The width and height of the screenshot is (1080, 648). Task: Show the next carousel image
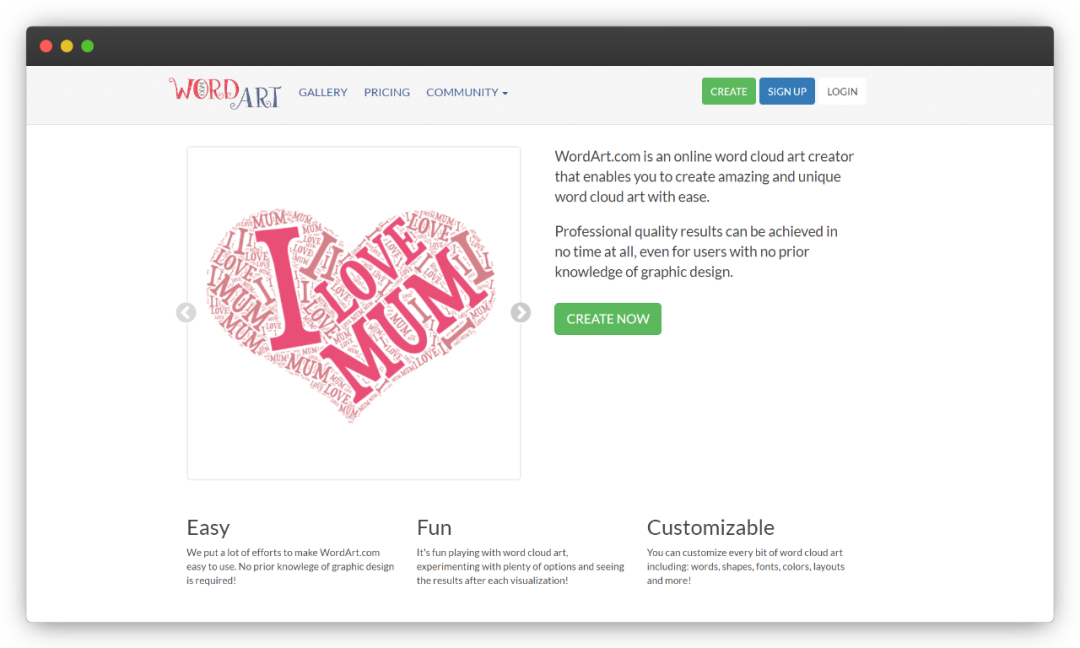[521, 313]
